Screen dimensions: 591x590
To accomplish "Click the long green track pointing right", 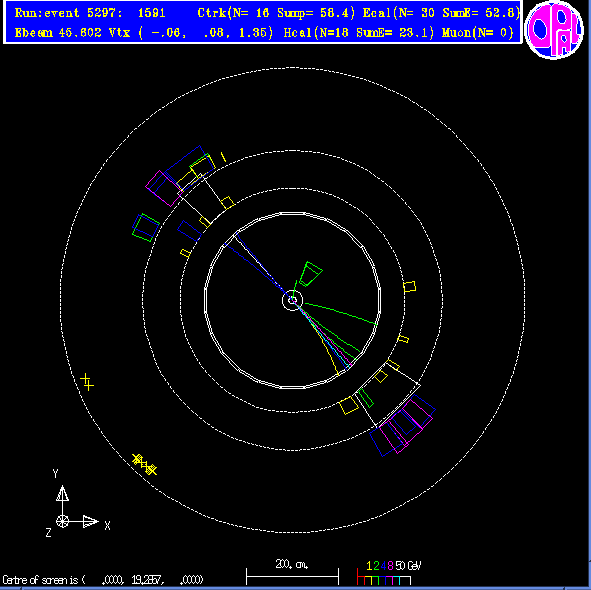I will click(341, 313).
